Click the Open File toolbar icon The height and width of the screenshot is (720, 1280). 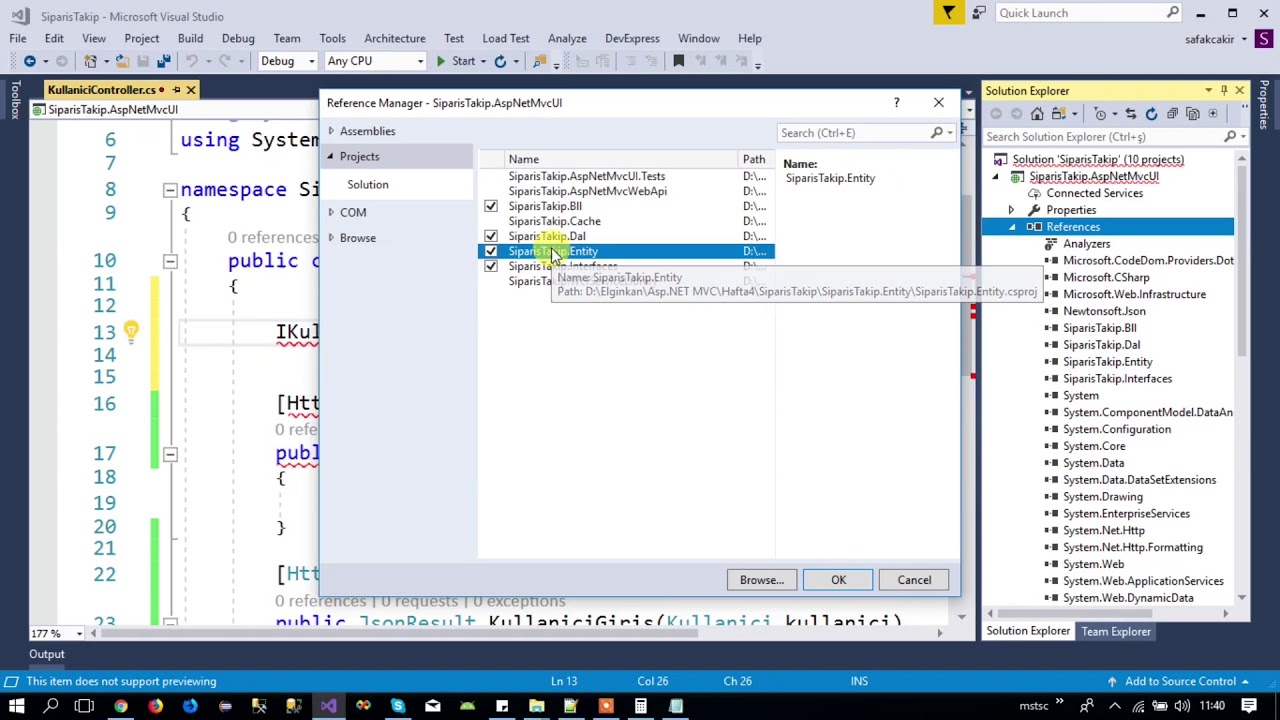click(122, 61)
